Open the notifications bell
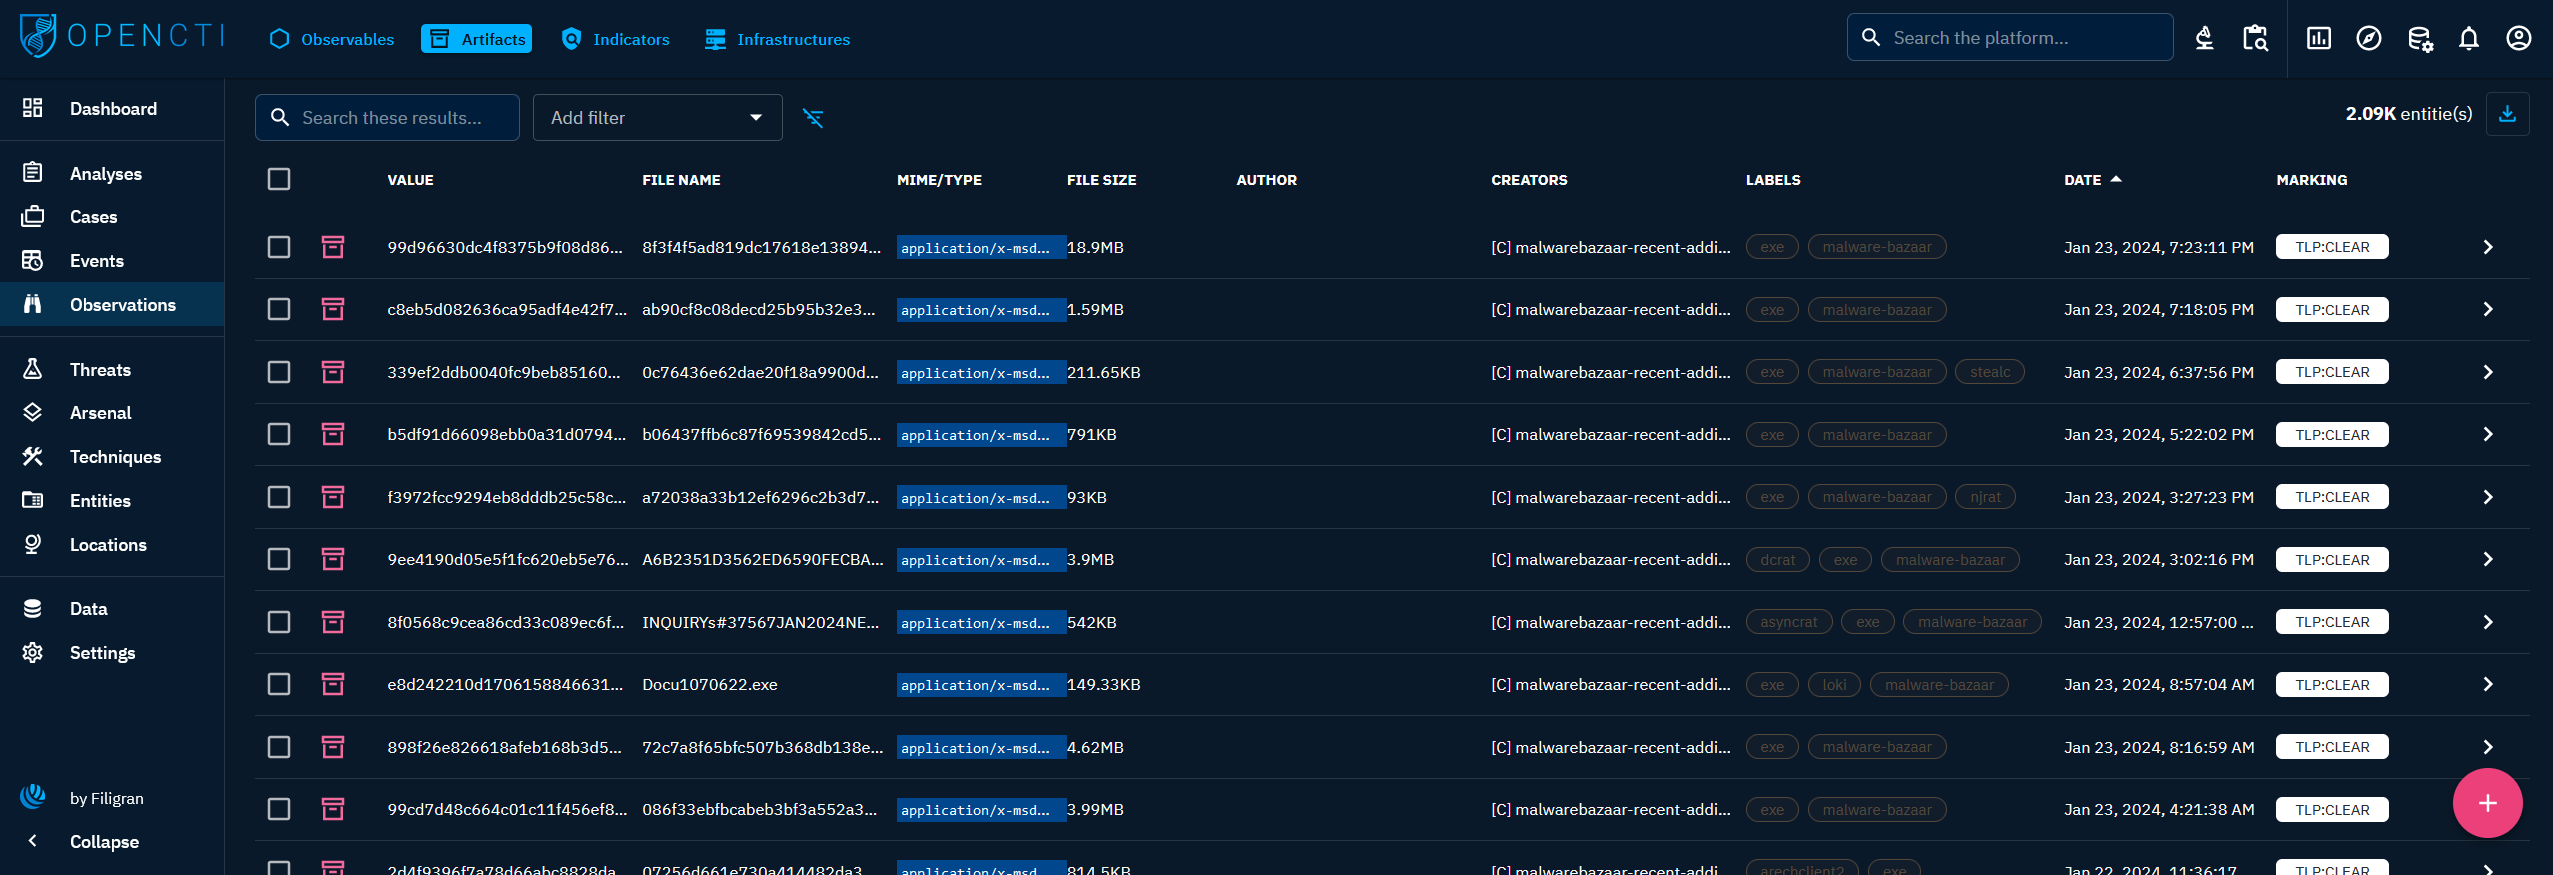 coord(2468,39)
